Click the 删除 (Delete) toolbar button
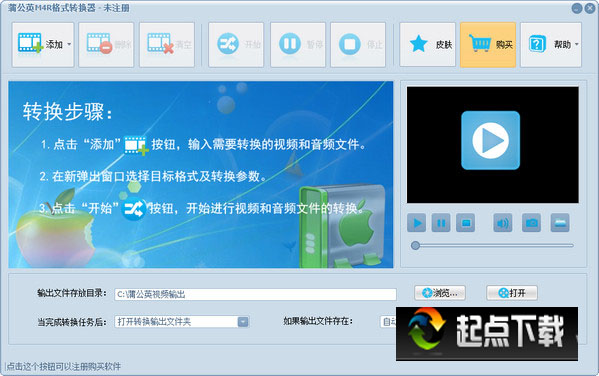This screenshot has height=376, width=599. [106, 45]
